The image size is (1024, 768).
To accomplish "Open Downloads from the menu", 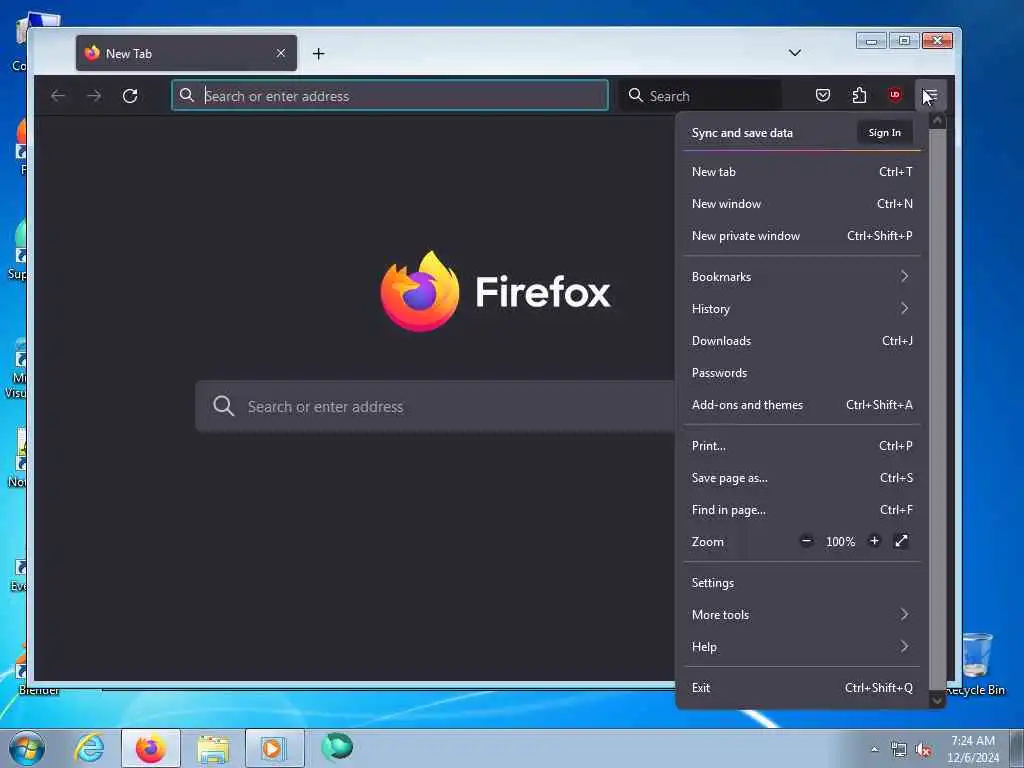I will pyautogui.click(x=802, y=341).
